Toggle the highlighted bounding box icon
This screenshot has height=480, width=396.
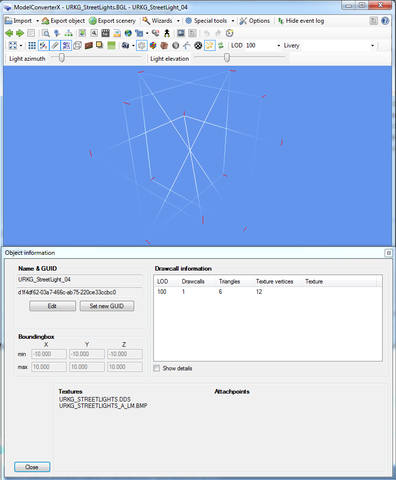tap(66, 45)
